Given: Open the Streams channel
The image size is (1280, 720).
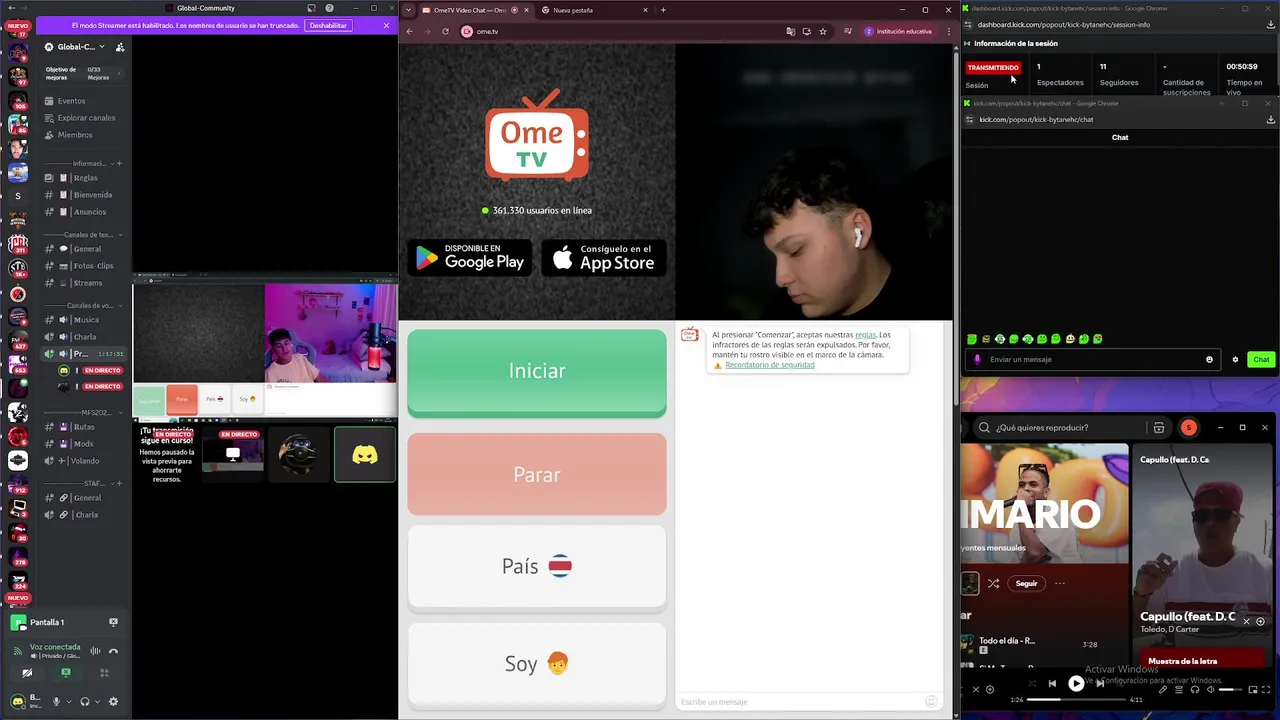Looking at the screenshot, I should (87, 283).
